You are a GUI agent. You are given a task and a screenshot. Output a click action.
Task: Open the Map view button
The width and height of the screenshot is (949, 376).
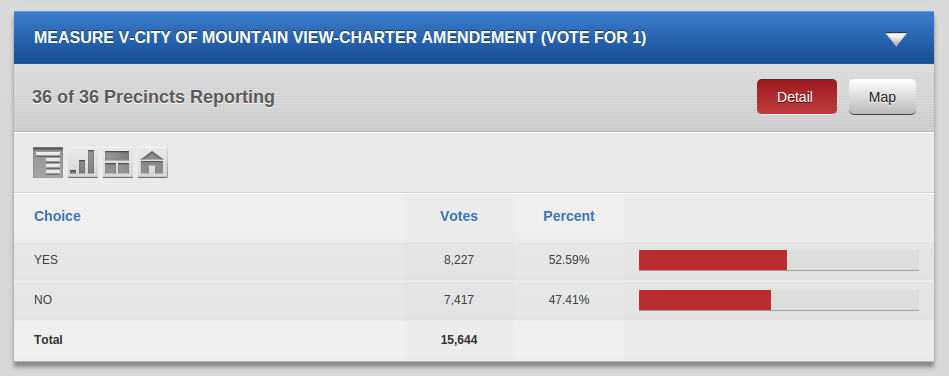pyautogui.click(x=882, y=97)
